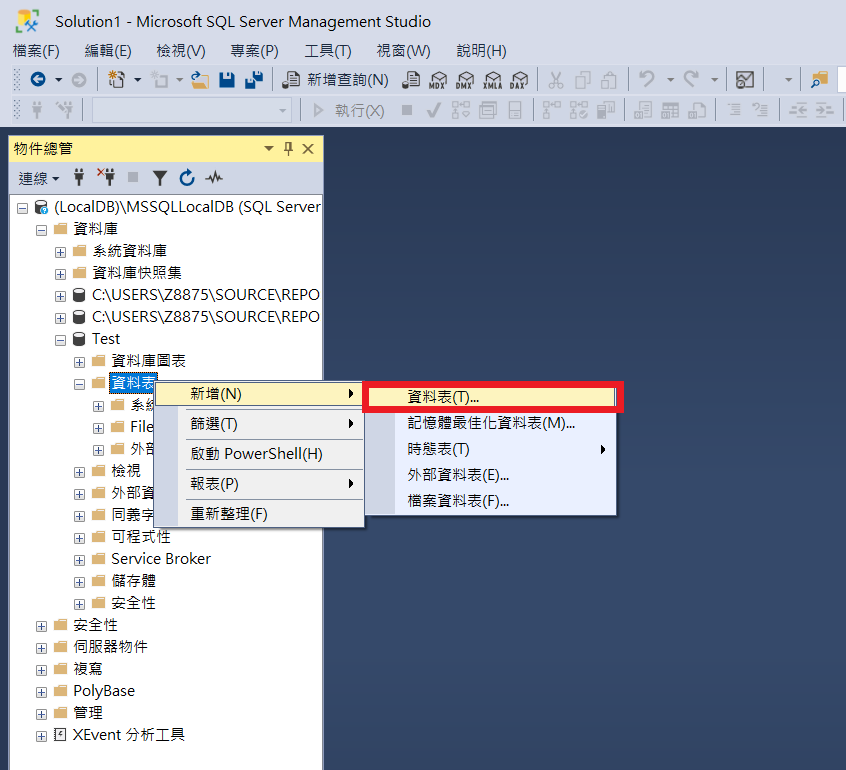The height and width of the screenshot is (770, 846).
Task: Open the DMX query icon
Action: pyautogui.click(x=465, y=80)
